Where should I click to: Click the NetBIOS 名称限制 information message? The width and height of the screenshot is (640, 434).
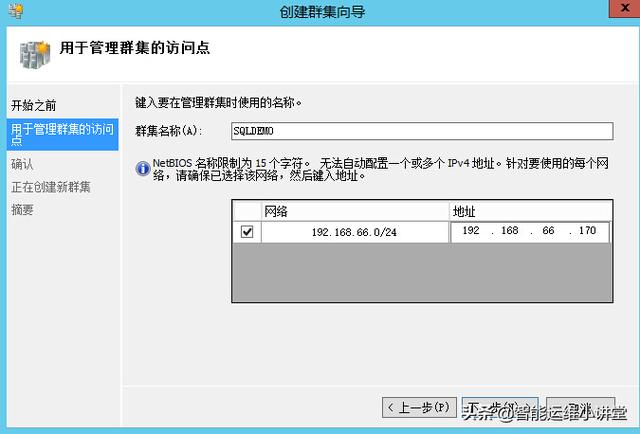point(381,169)
